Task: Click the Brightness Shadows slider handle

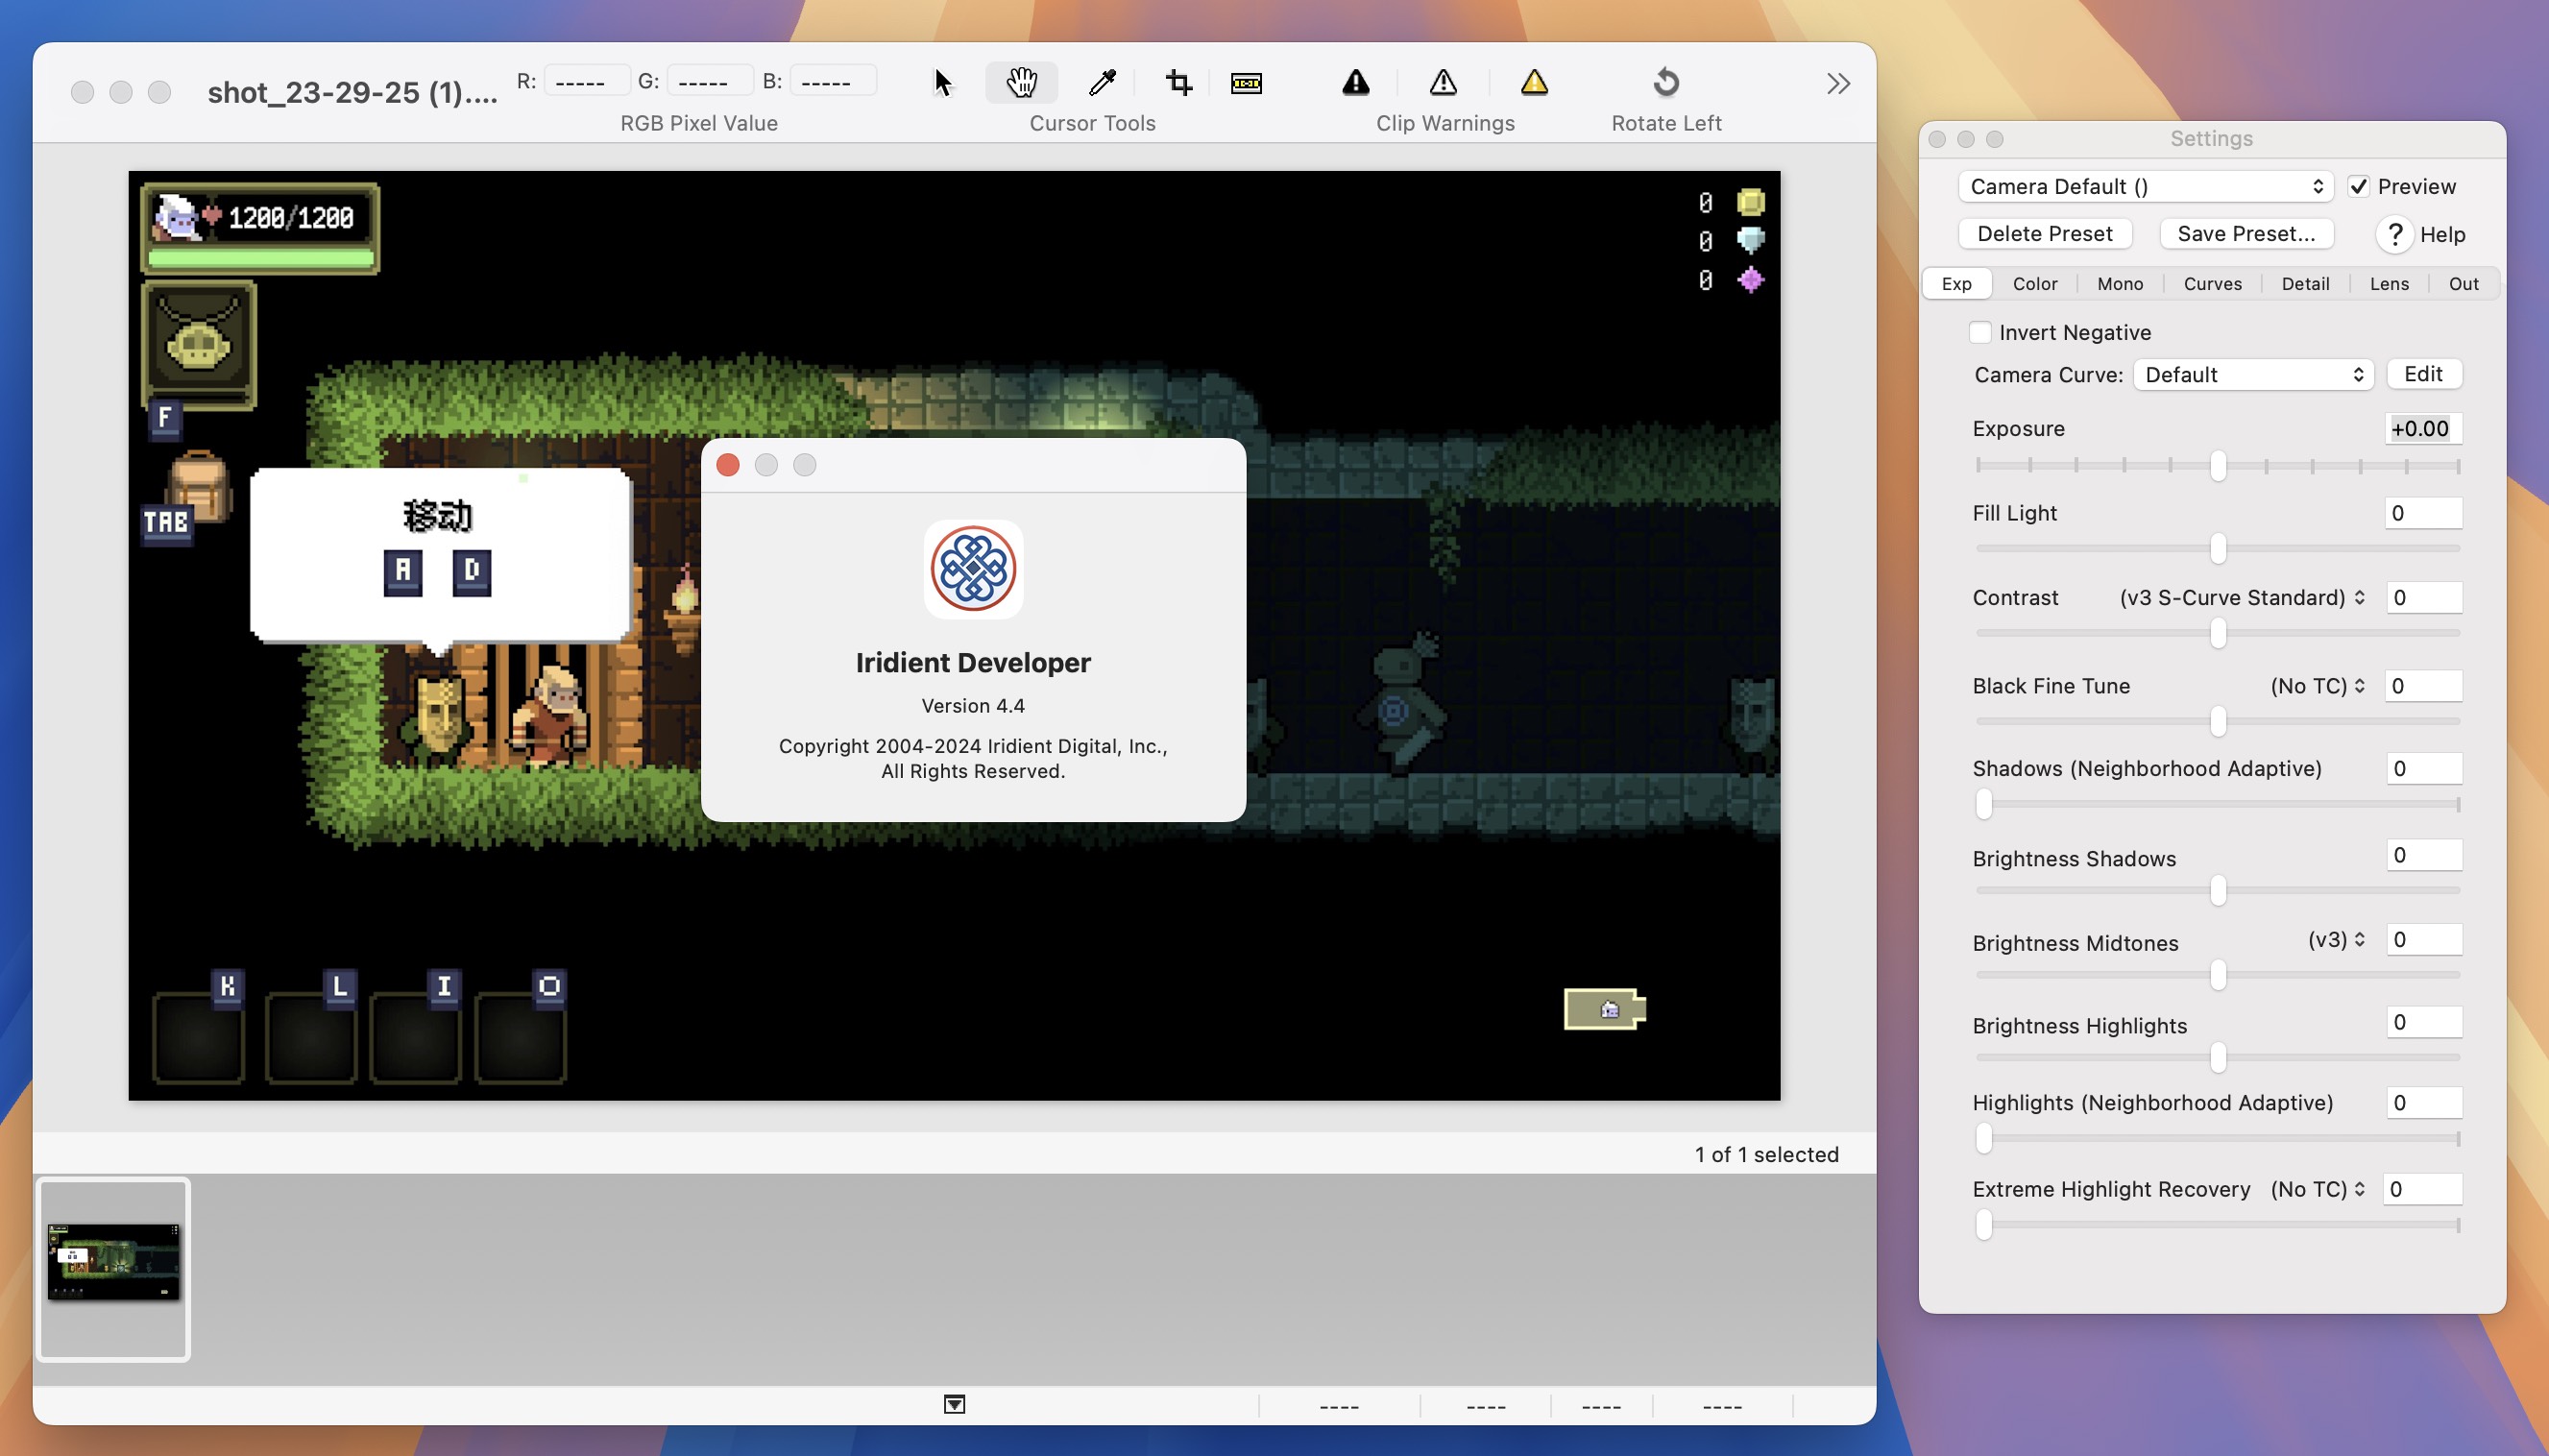Action: (x=2218, y=890)
